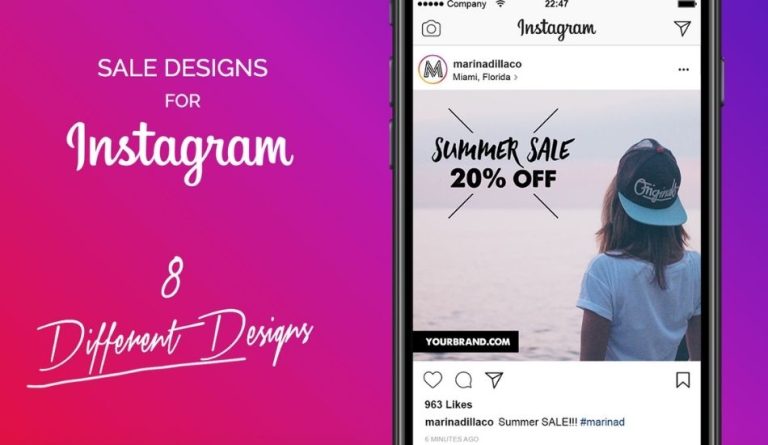This screenshot has height=445, width=768.
Task: Open marinadillaco username in post header
Action: pyautogui.click(x=487, y=64)
